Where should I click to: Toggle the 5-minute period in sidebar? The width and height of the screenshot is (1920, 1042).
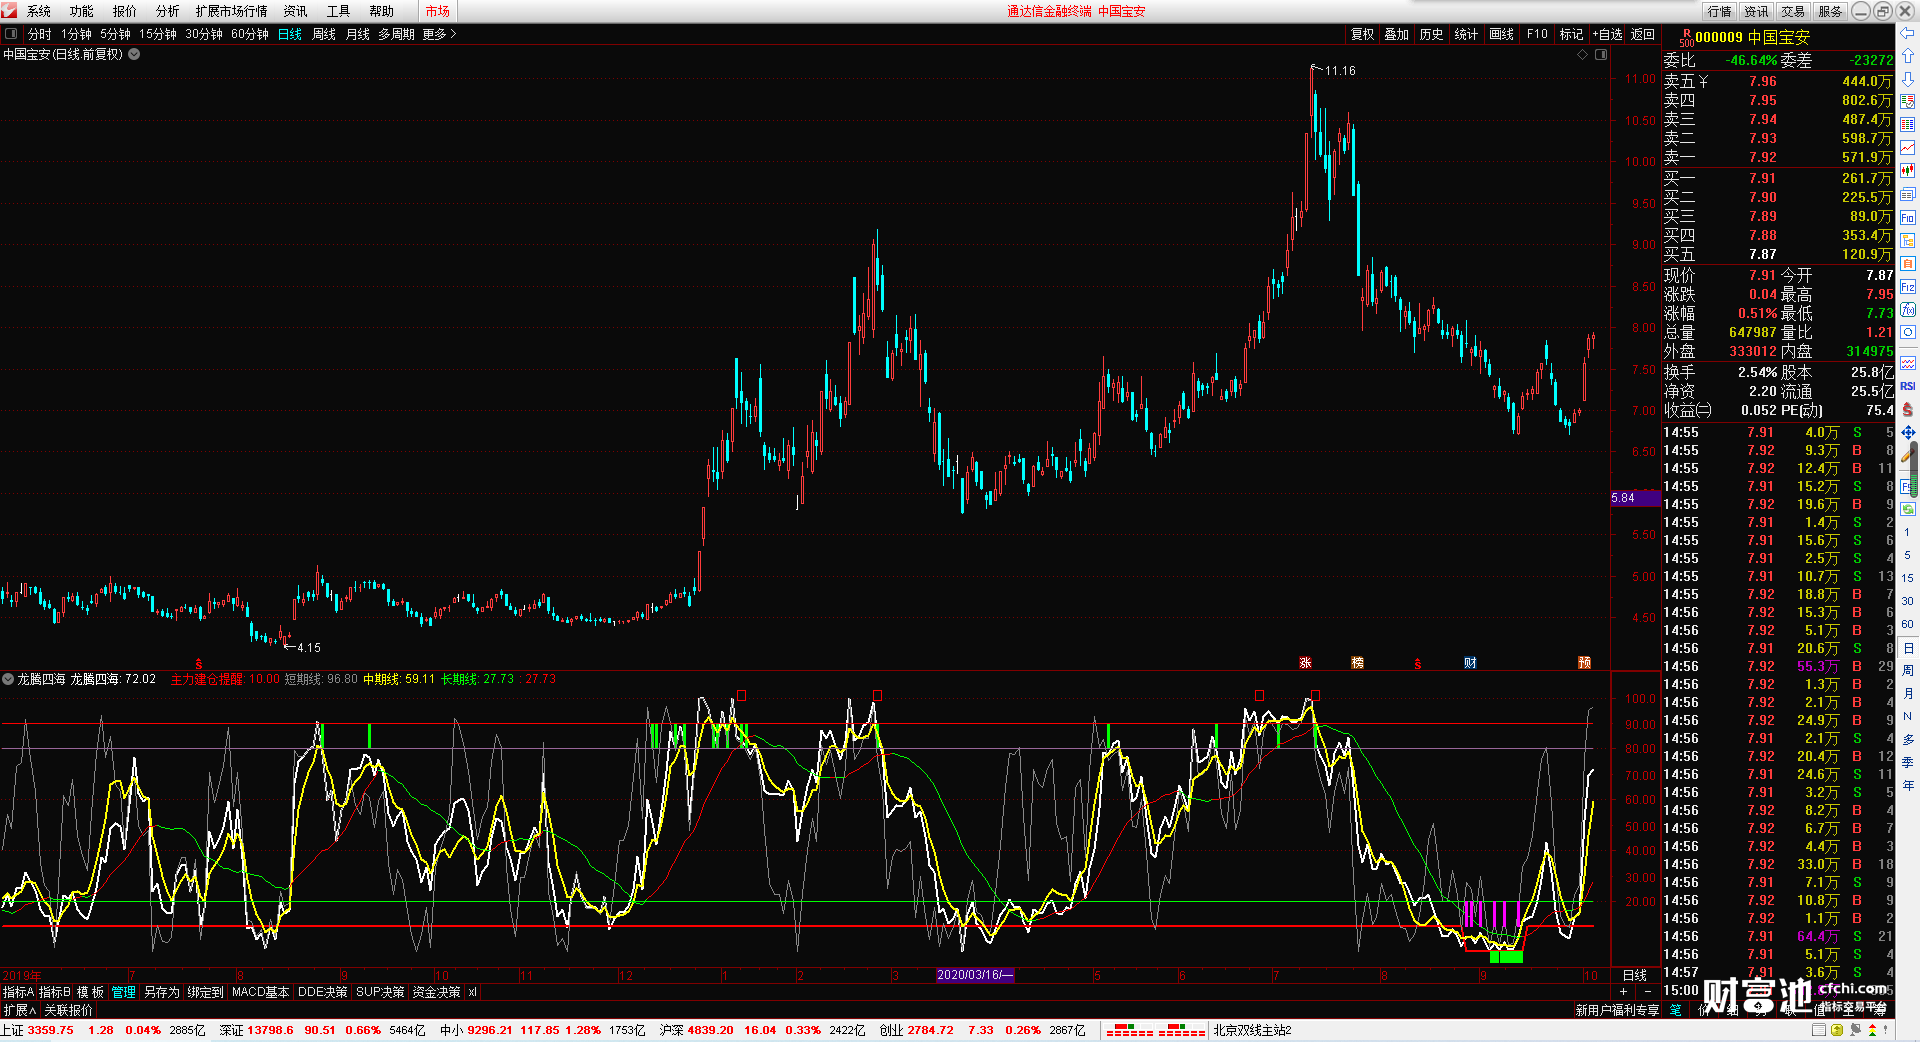(x=1907, y=555)
